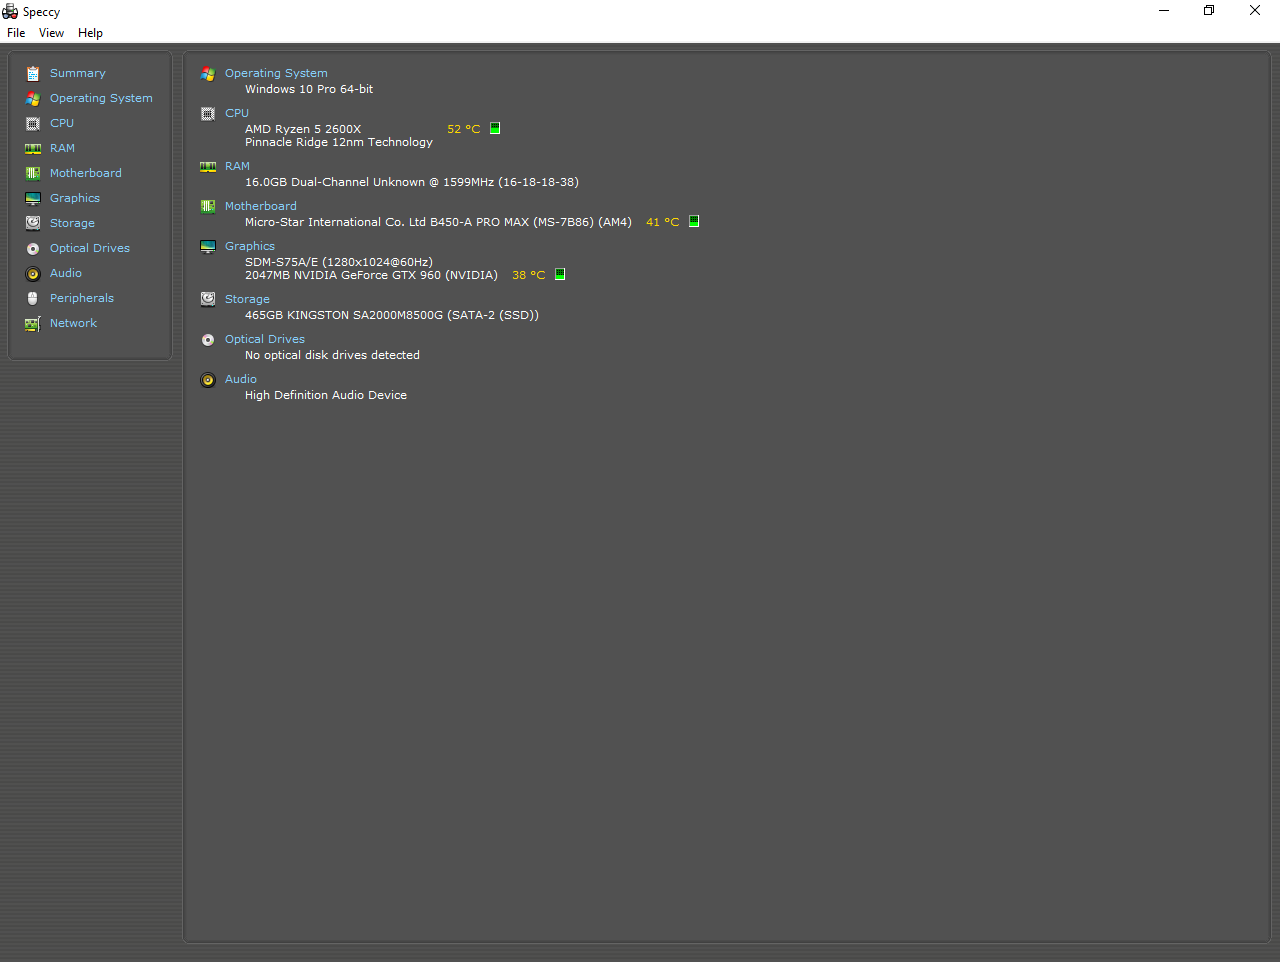The image size is (1280, 962).
Task: Show Graphics details from sidebar
Action: 75,198
